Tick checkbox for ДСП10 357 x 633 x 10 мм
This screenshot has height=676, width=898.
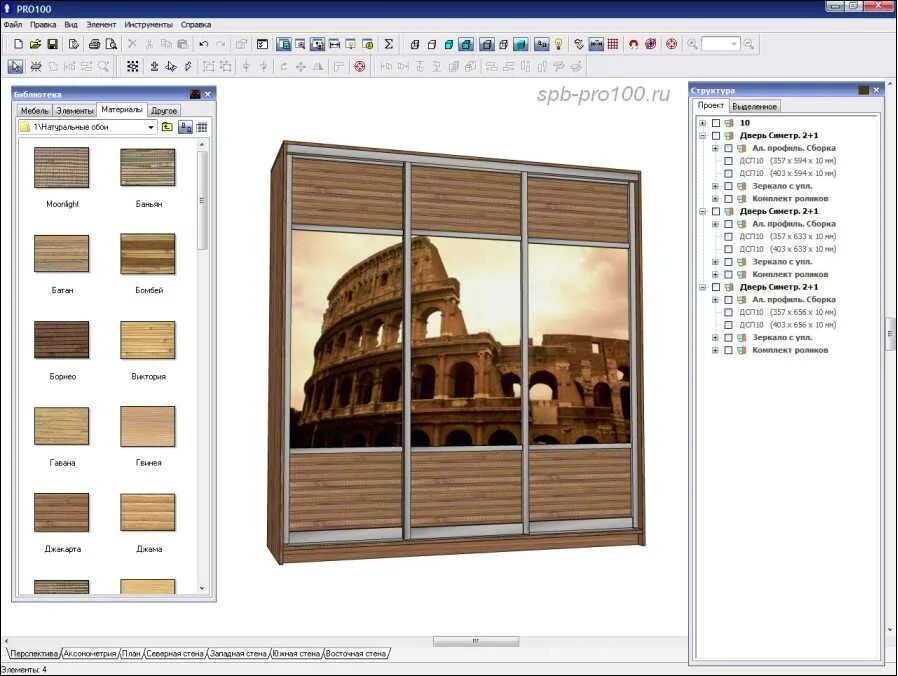[728, 236]
